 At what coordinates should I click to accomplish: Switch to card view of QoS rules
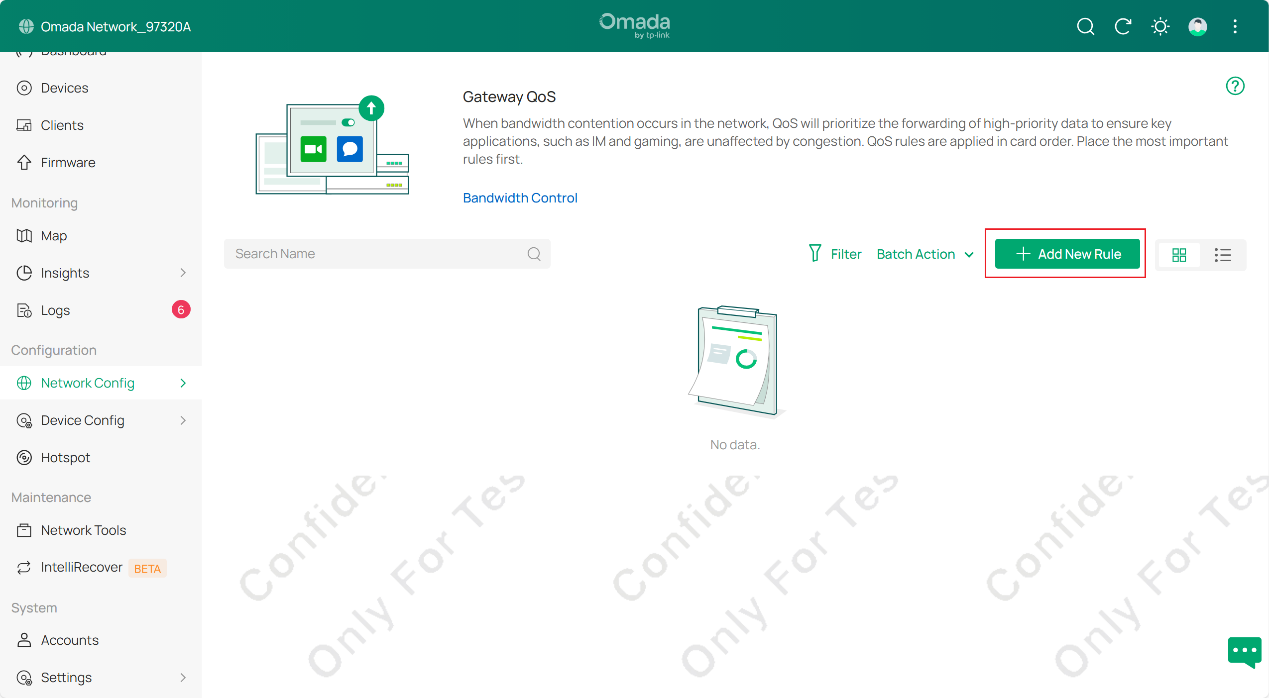(x=1179, y=255)
